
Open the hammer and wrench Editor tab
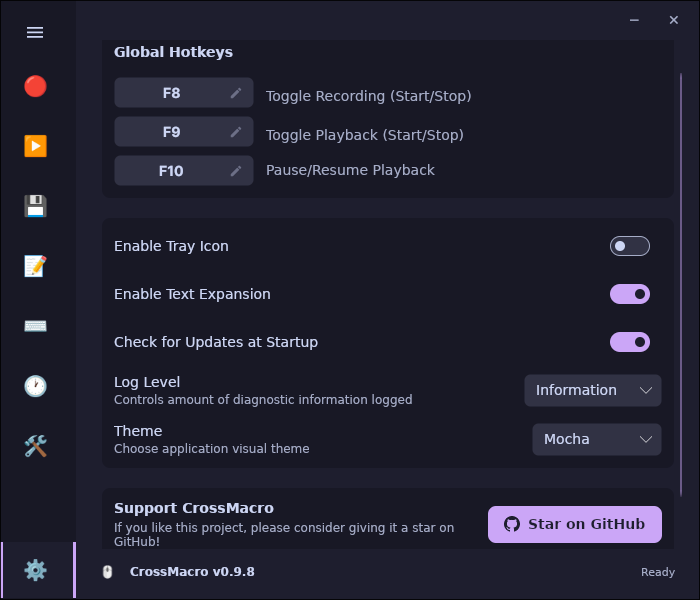(35, 446)
